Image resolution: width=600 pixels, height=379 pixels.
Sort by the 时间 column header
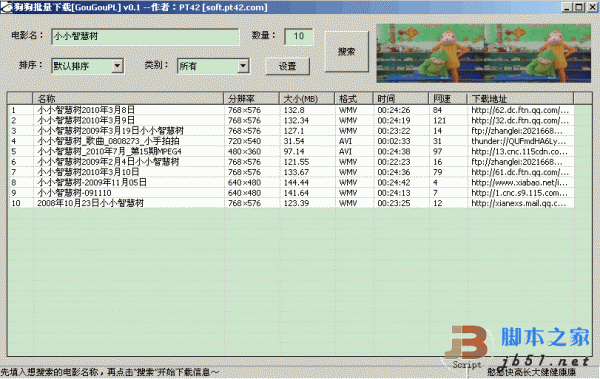pyautogui.click(x=401, y=99)
